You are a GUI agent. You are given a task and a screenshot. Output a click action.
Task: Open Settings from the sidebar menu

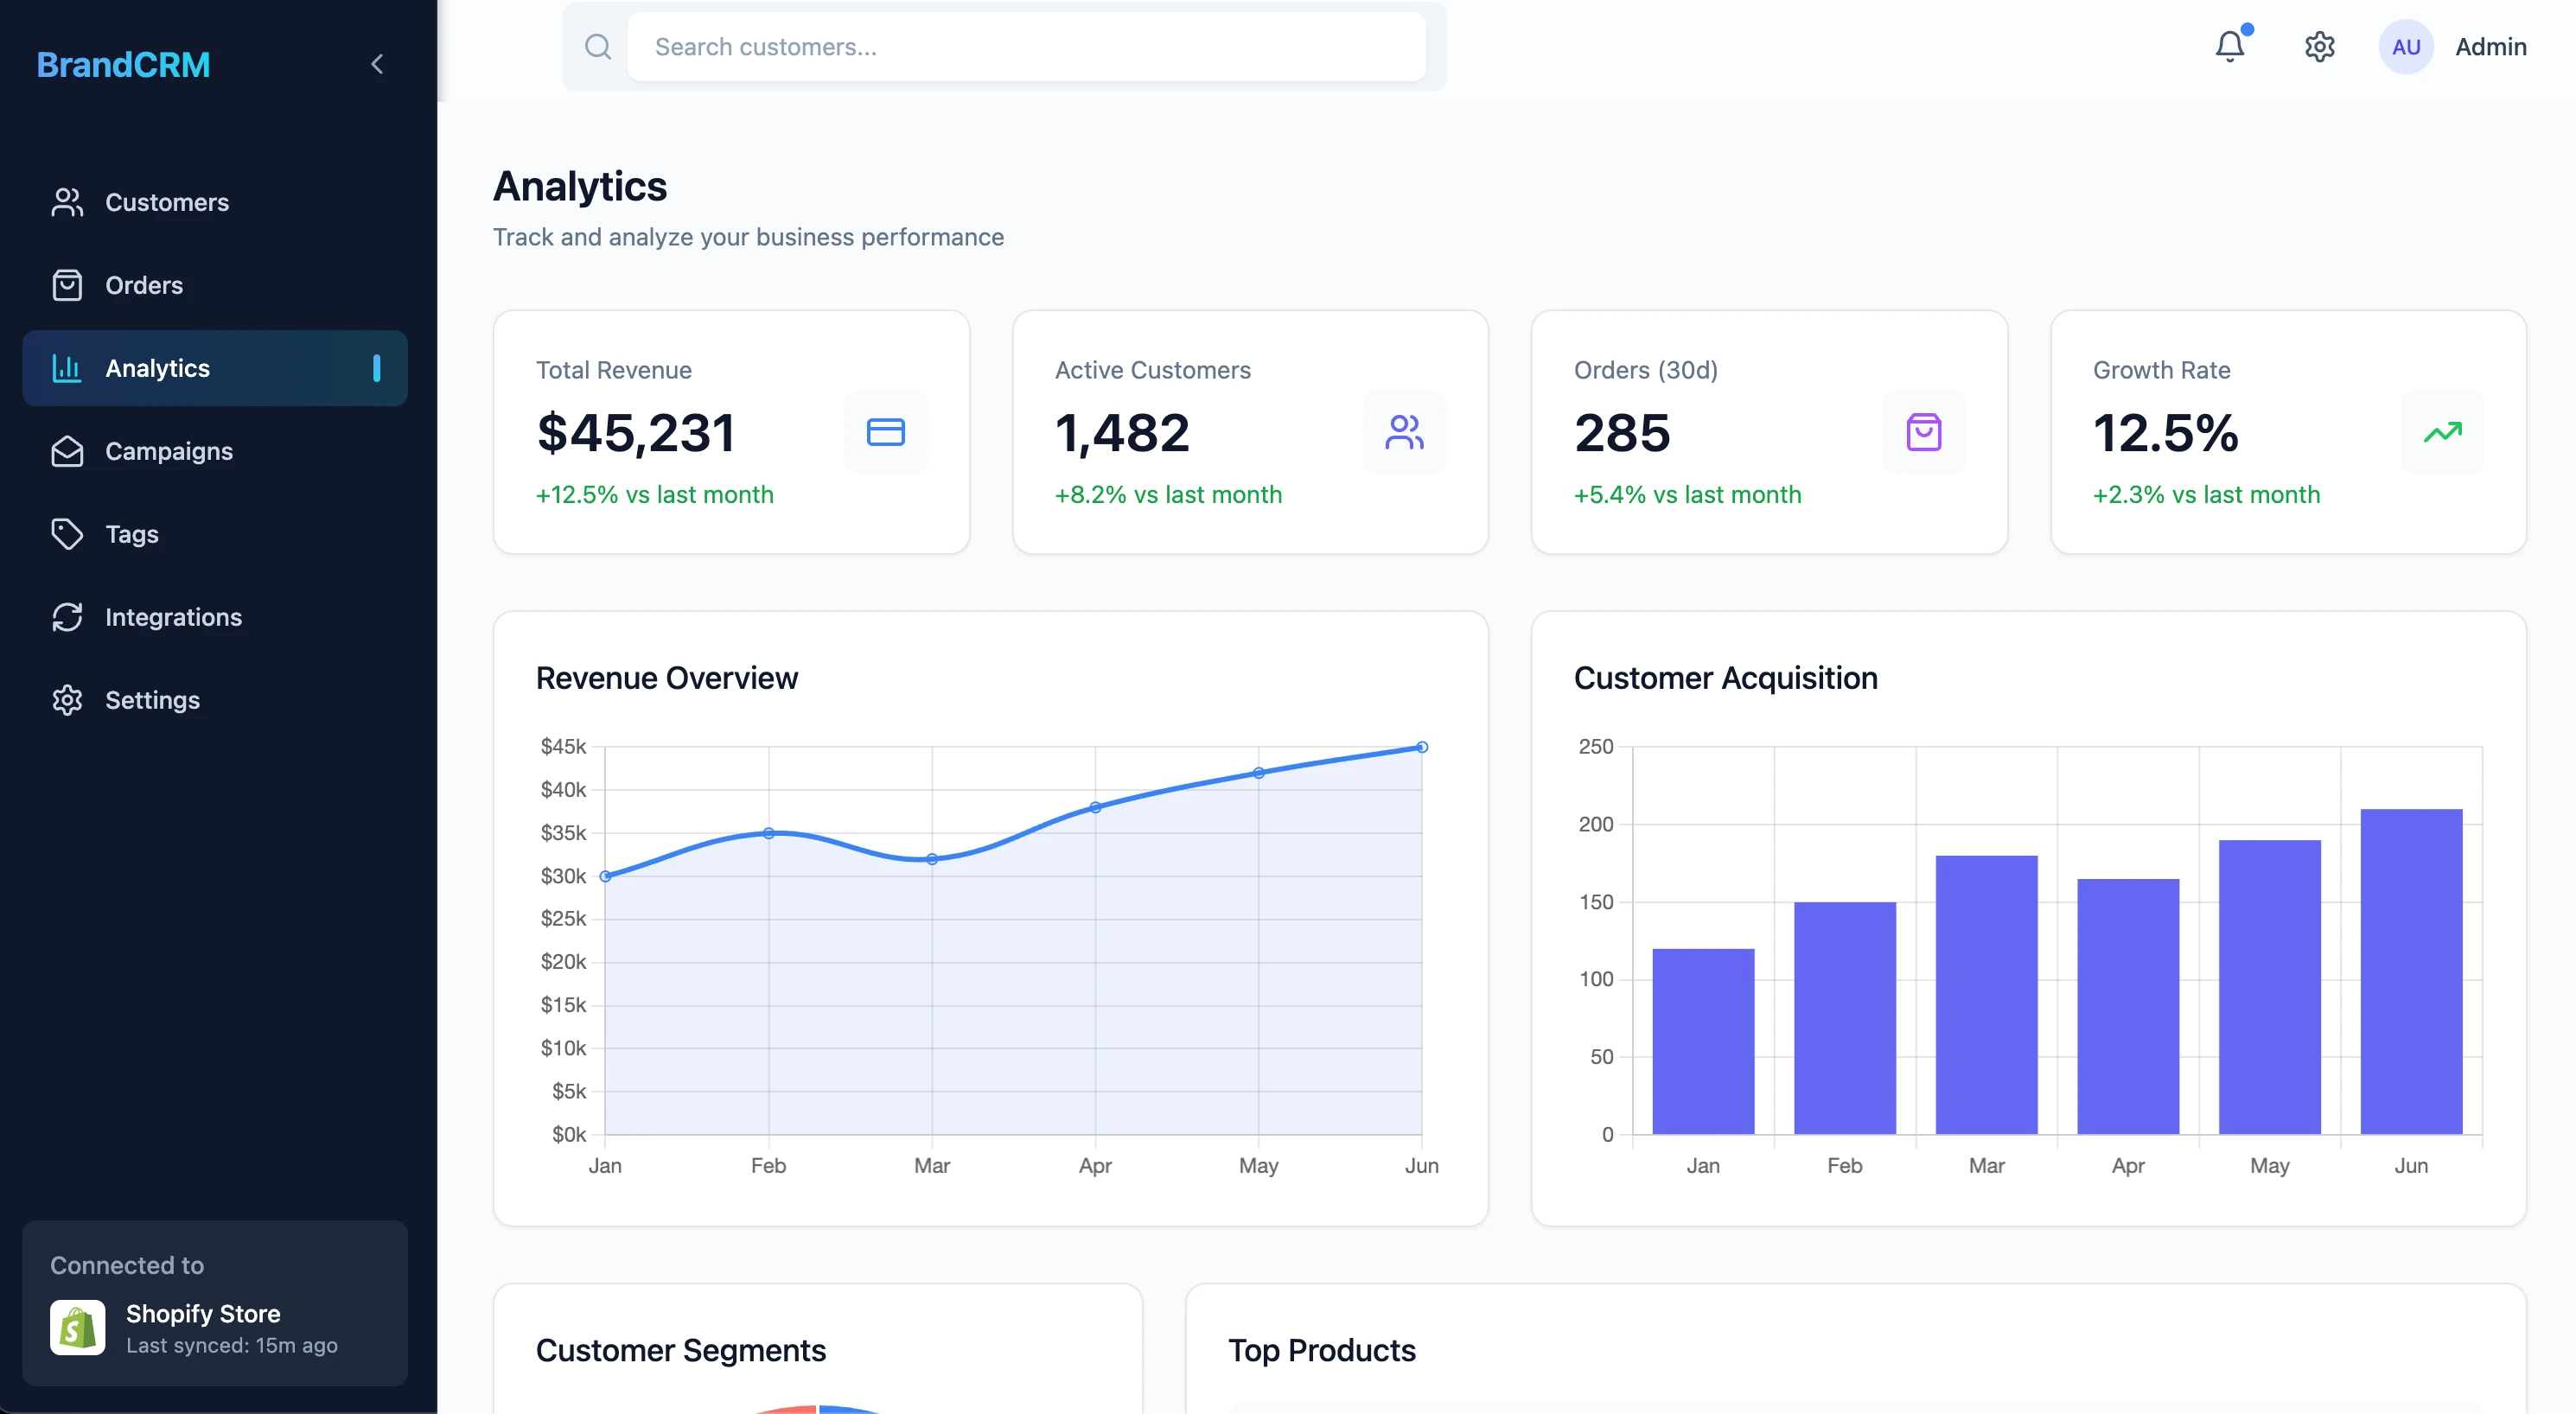point(153,700)
